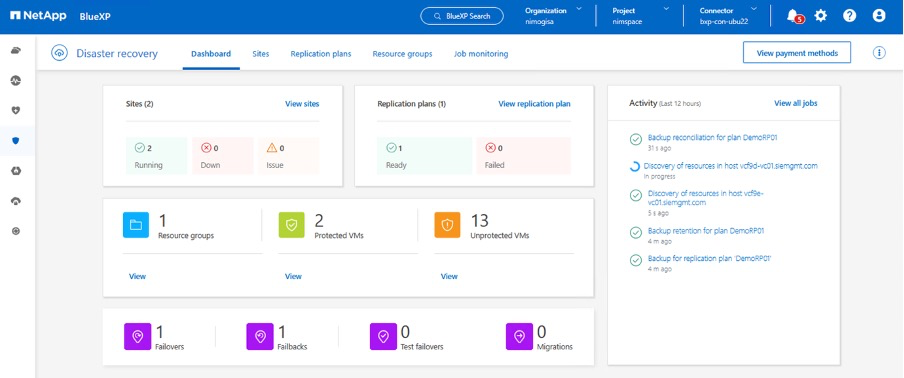Click the Down sites status tile
904x378 pixels.
223,156
